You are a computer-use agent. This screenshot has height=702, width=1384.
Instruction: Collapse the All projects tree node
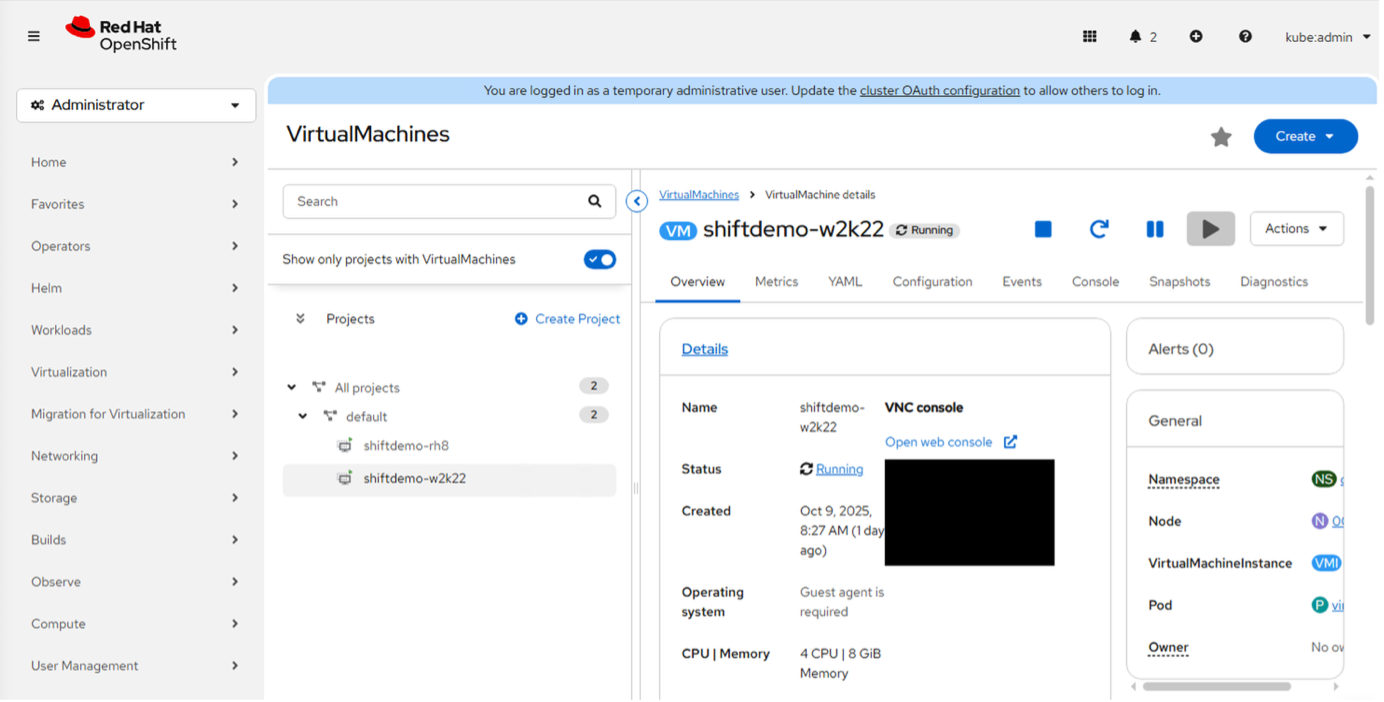(x=292, y=387)
